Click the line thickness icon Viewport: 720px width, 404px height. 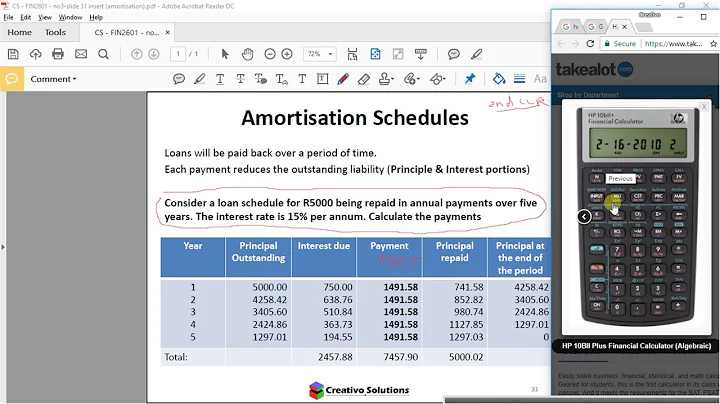tap(519, 79)
